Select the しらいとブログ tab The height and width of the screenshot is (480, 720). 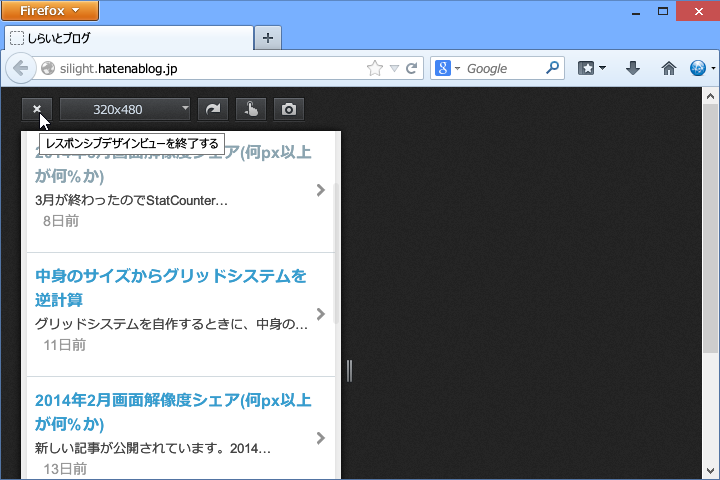tap(129, 38)
